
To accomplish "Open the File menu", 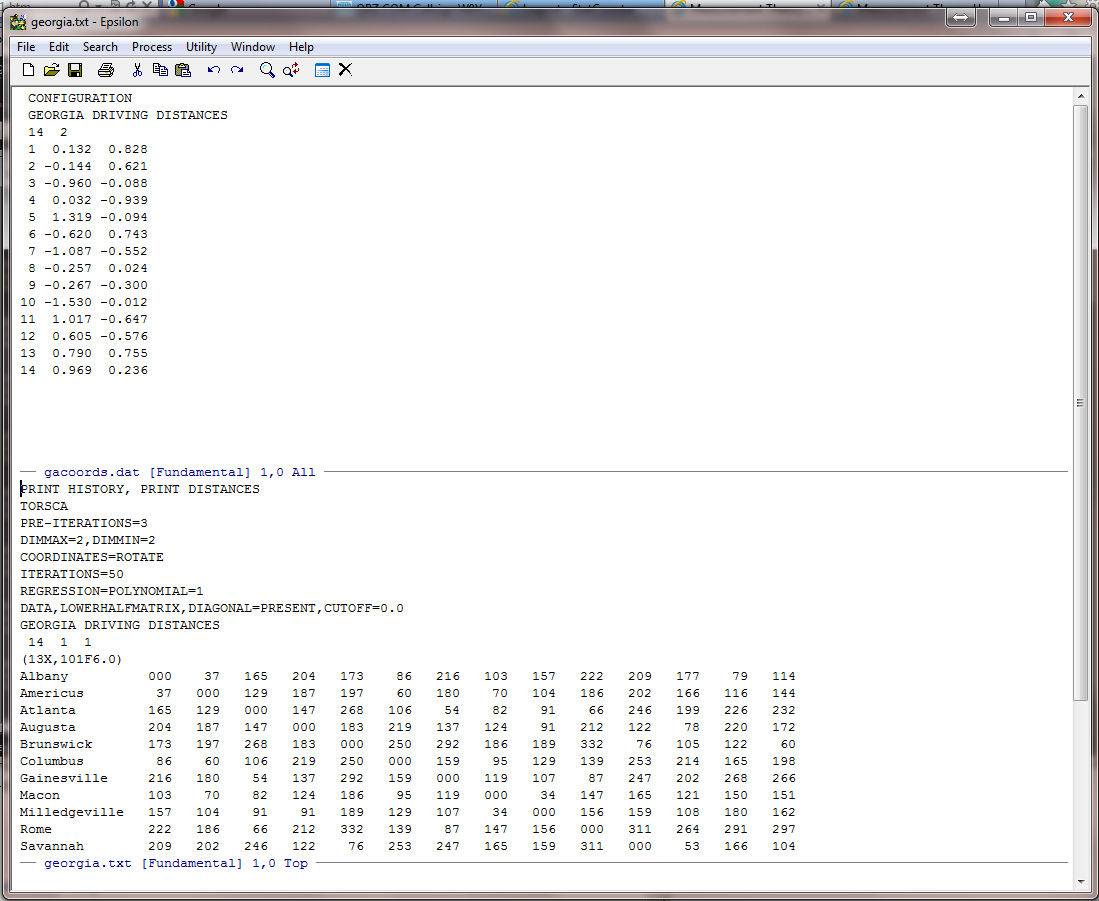I will coord(26,47).
